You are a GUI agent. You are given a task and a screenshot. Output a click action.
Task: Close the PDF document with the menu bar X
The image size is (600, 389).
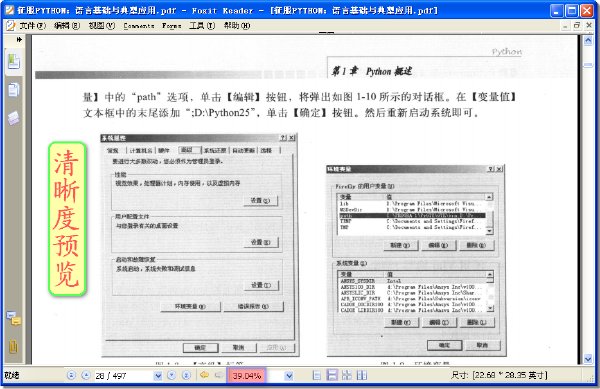click(589, 26)
